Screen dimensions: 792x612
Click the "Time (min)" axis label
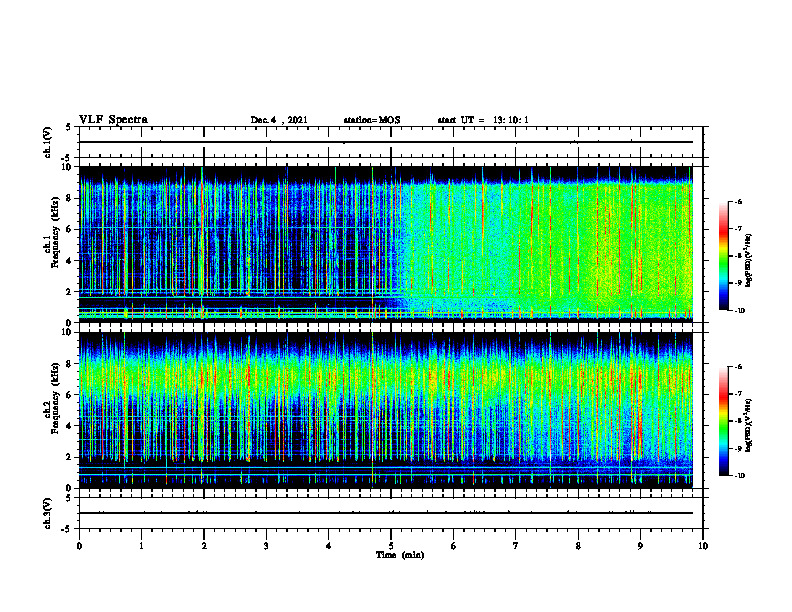pos(400,555)
